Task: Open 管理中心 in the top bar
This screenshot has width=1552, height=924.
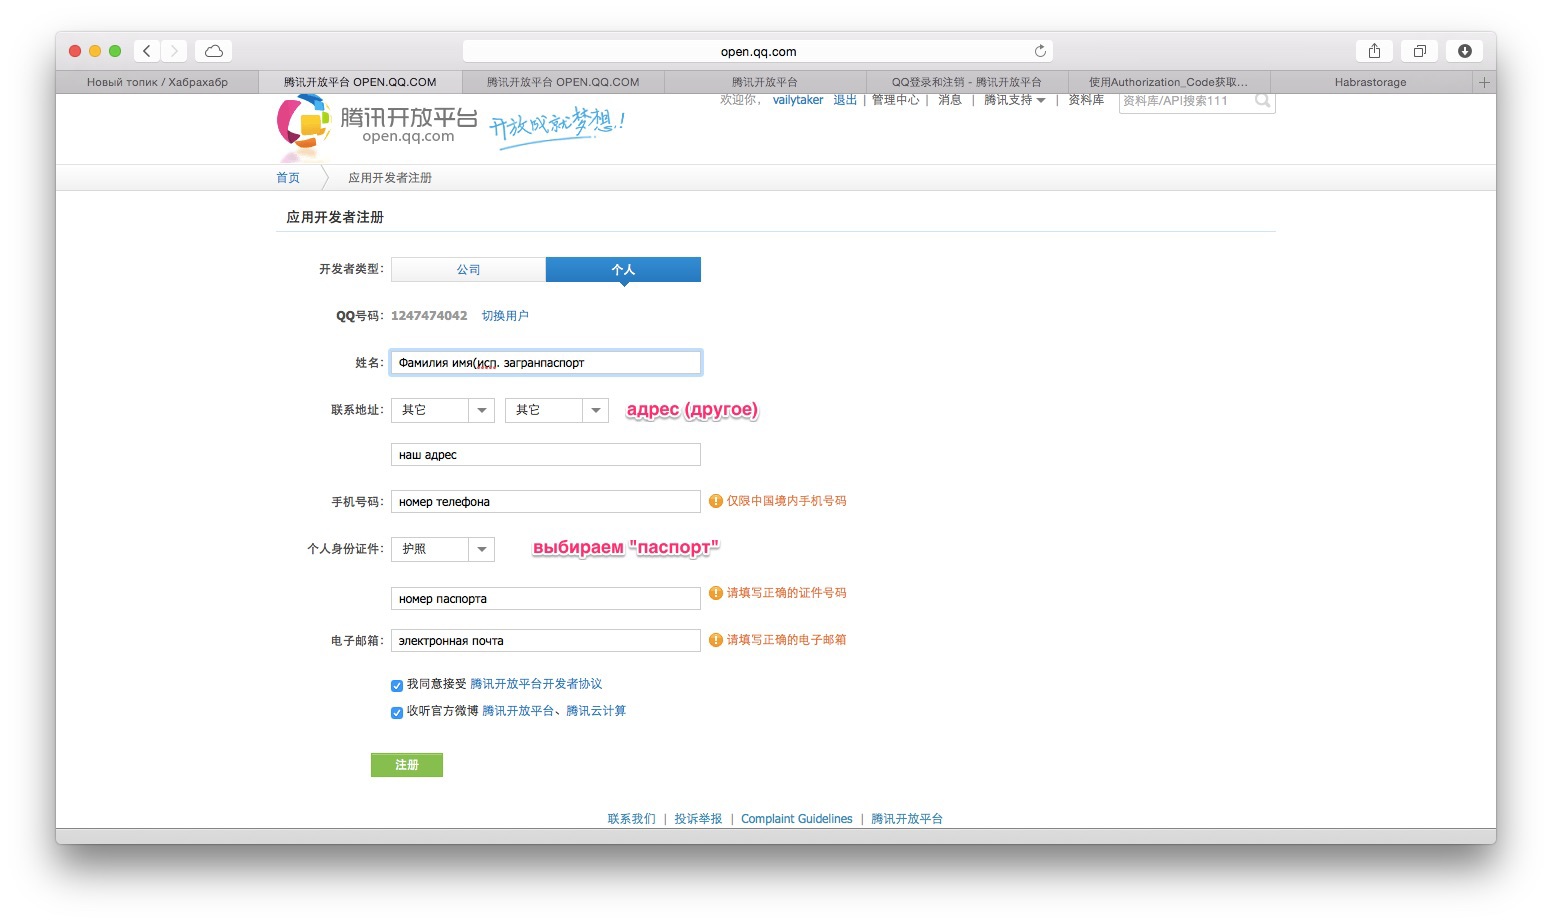Action: point(895,100)
